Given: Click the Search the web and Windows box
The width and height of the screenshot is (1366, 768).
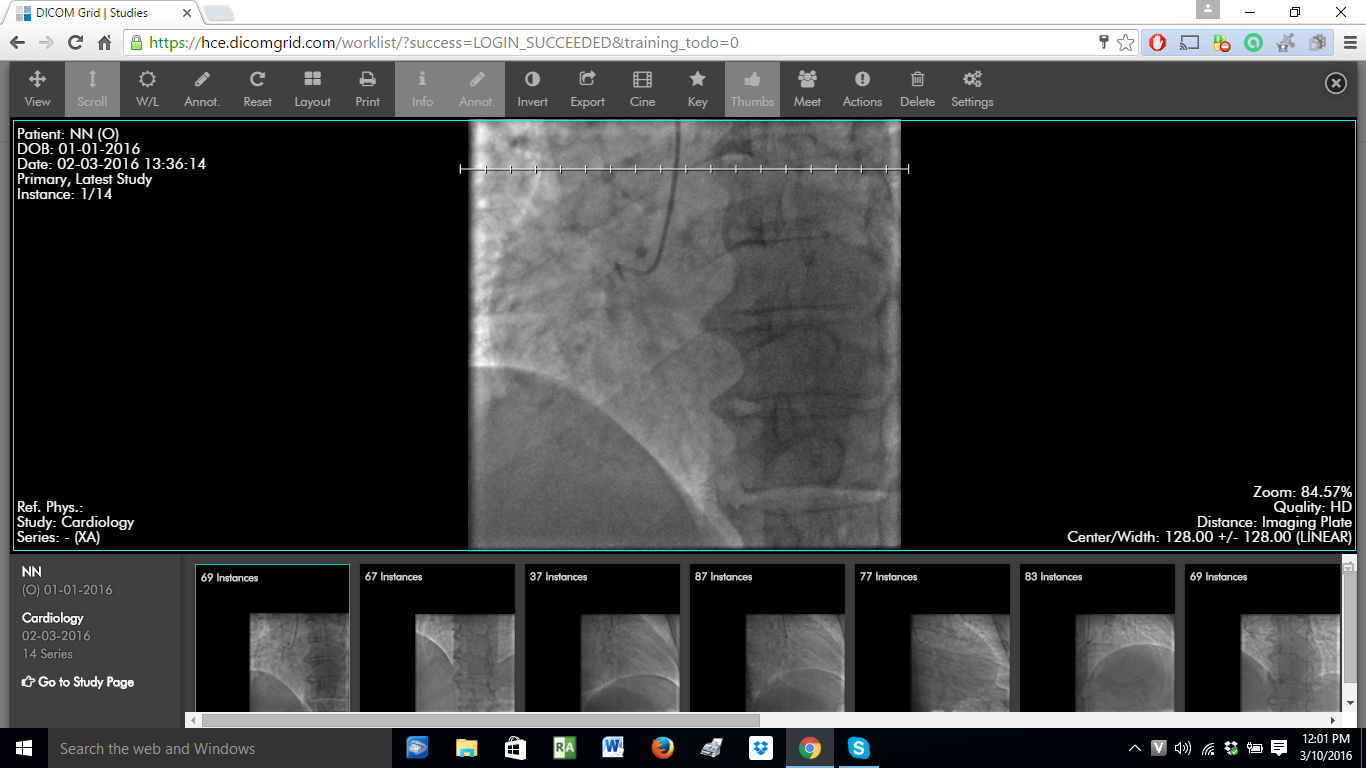Looking at the screenshot, I should (x=220, y=748).
